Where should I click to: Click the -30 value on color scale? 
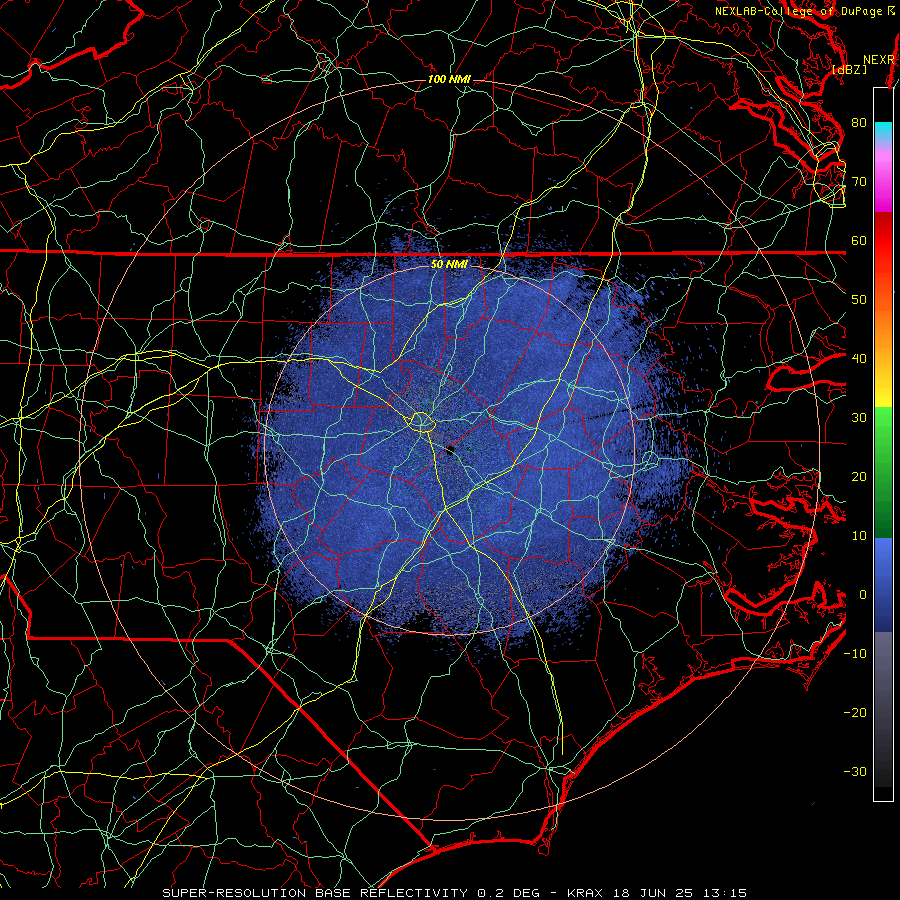pyautogui.click(x=855, y=772)
